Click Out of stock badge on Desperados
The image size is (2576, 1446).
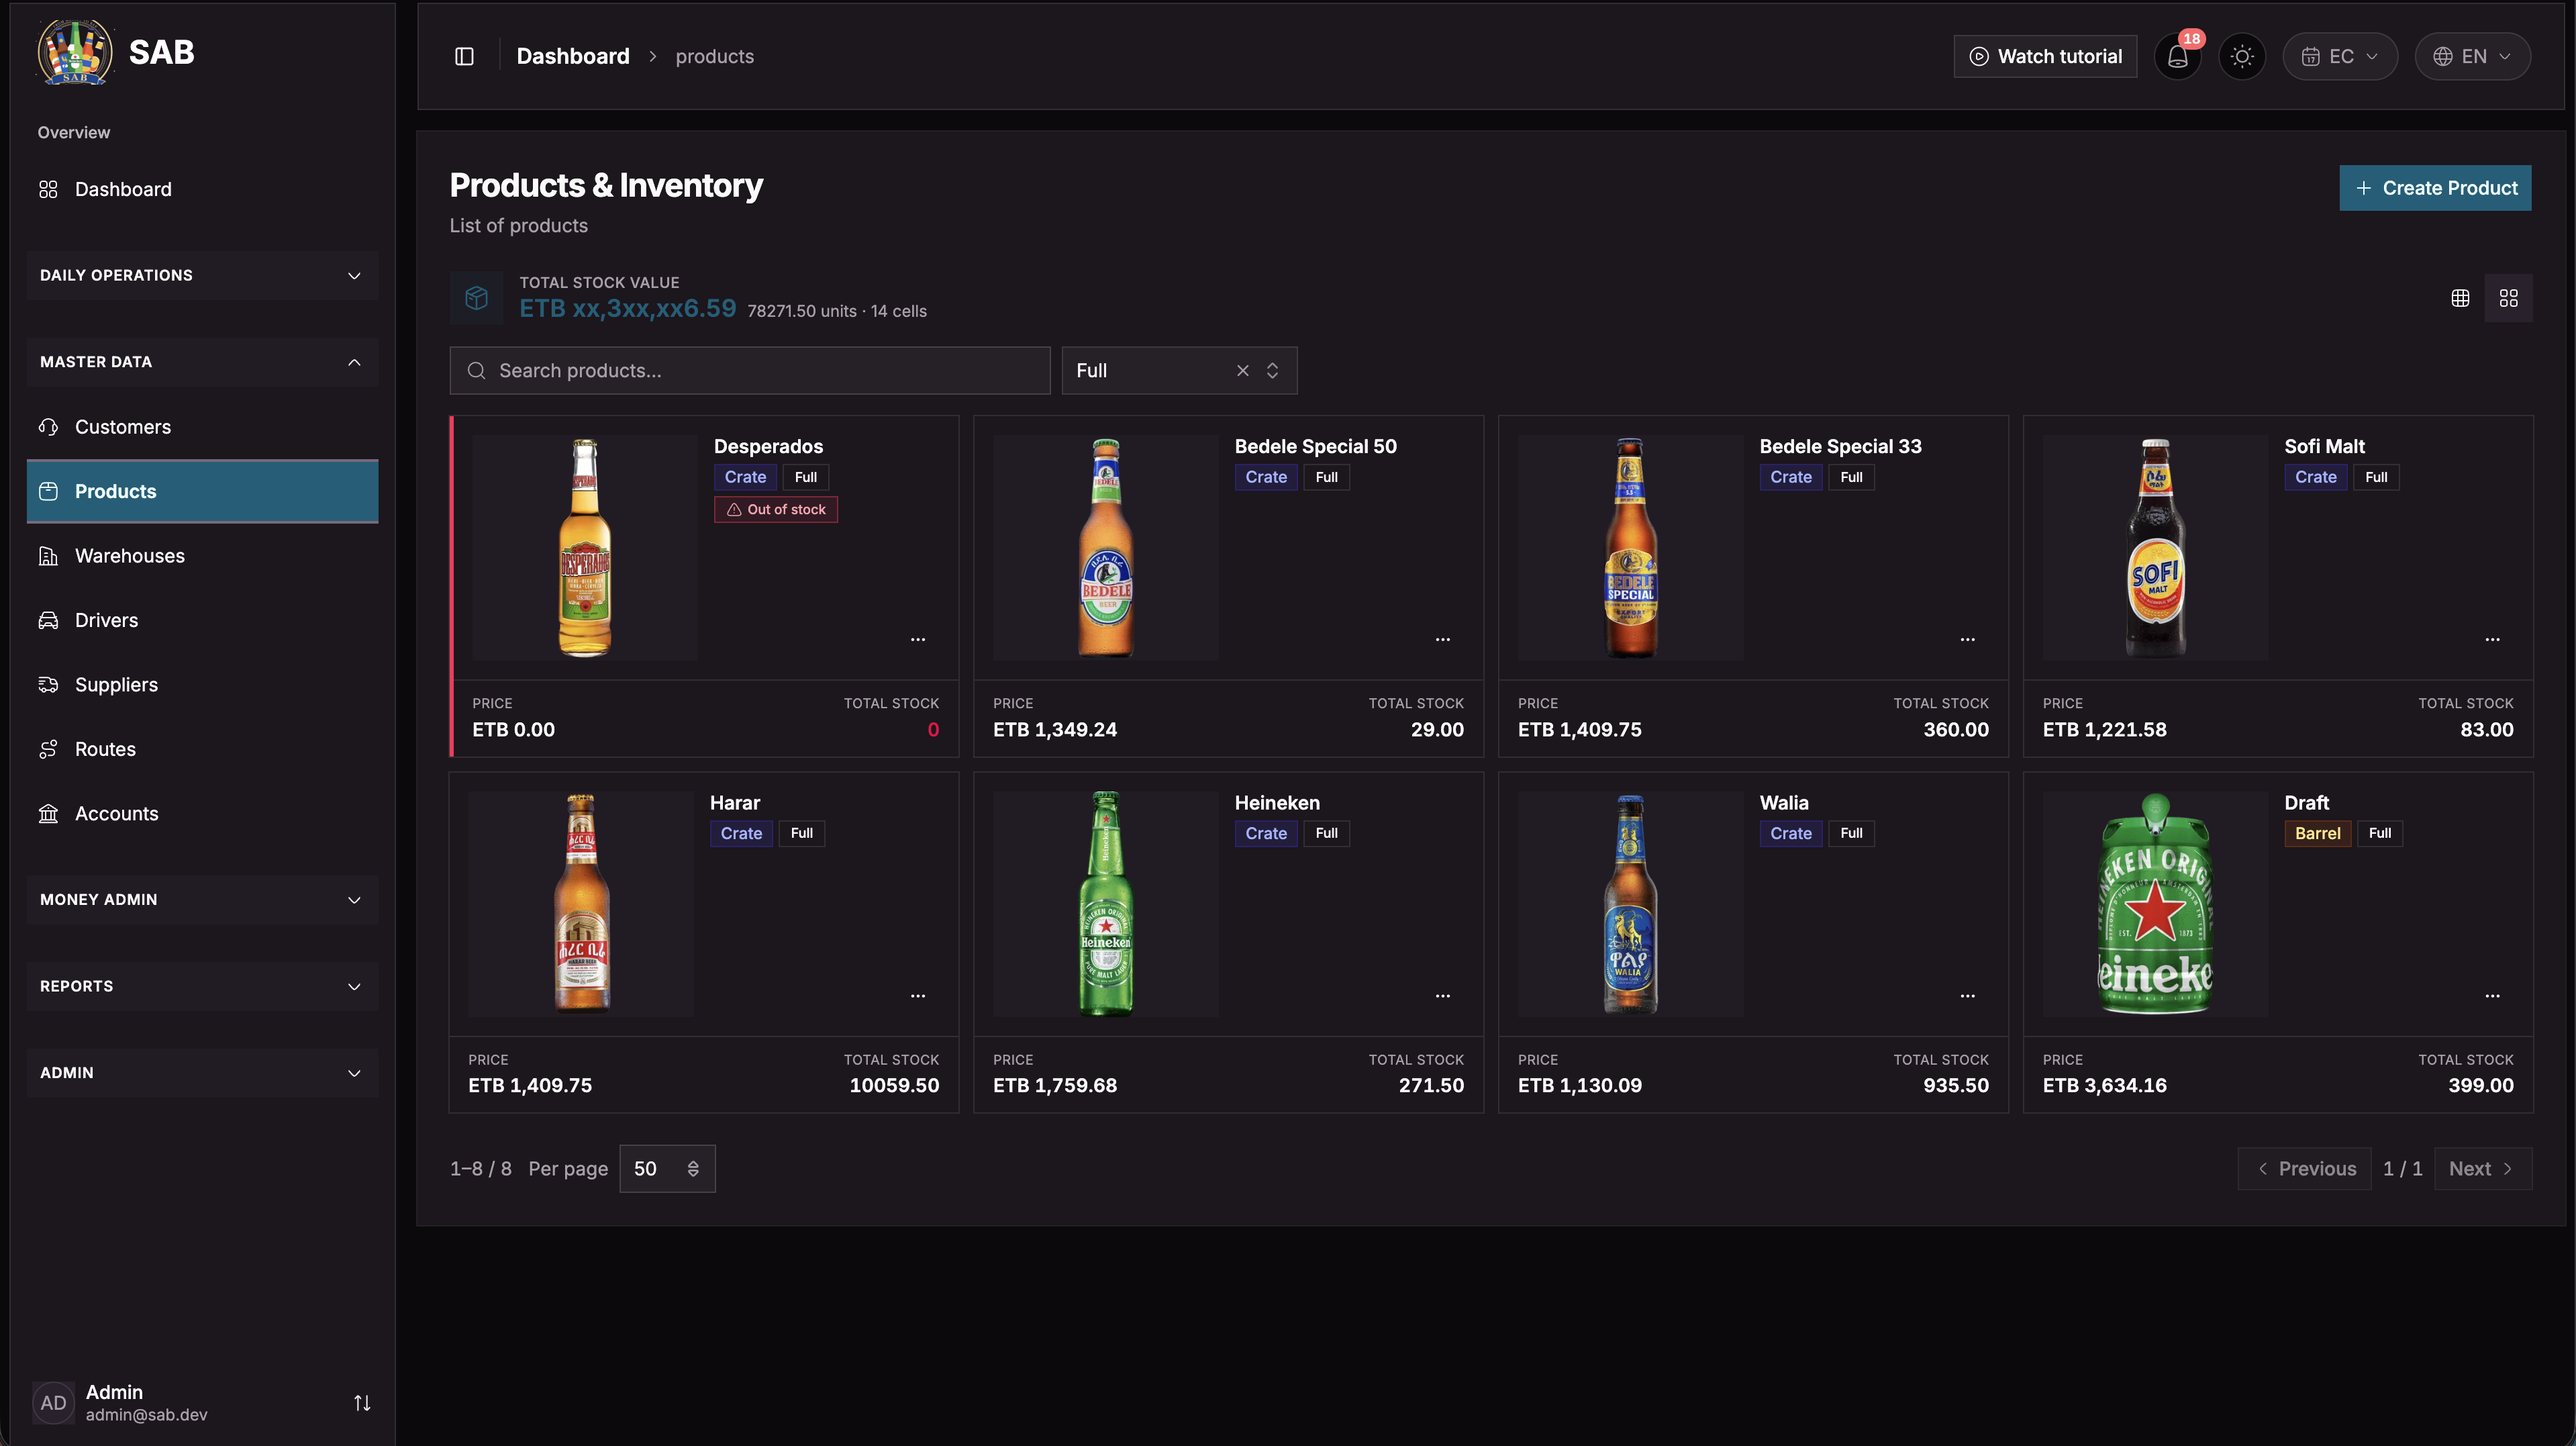pos(776,510)
